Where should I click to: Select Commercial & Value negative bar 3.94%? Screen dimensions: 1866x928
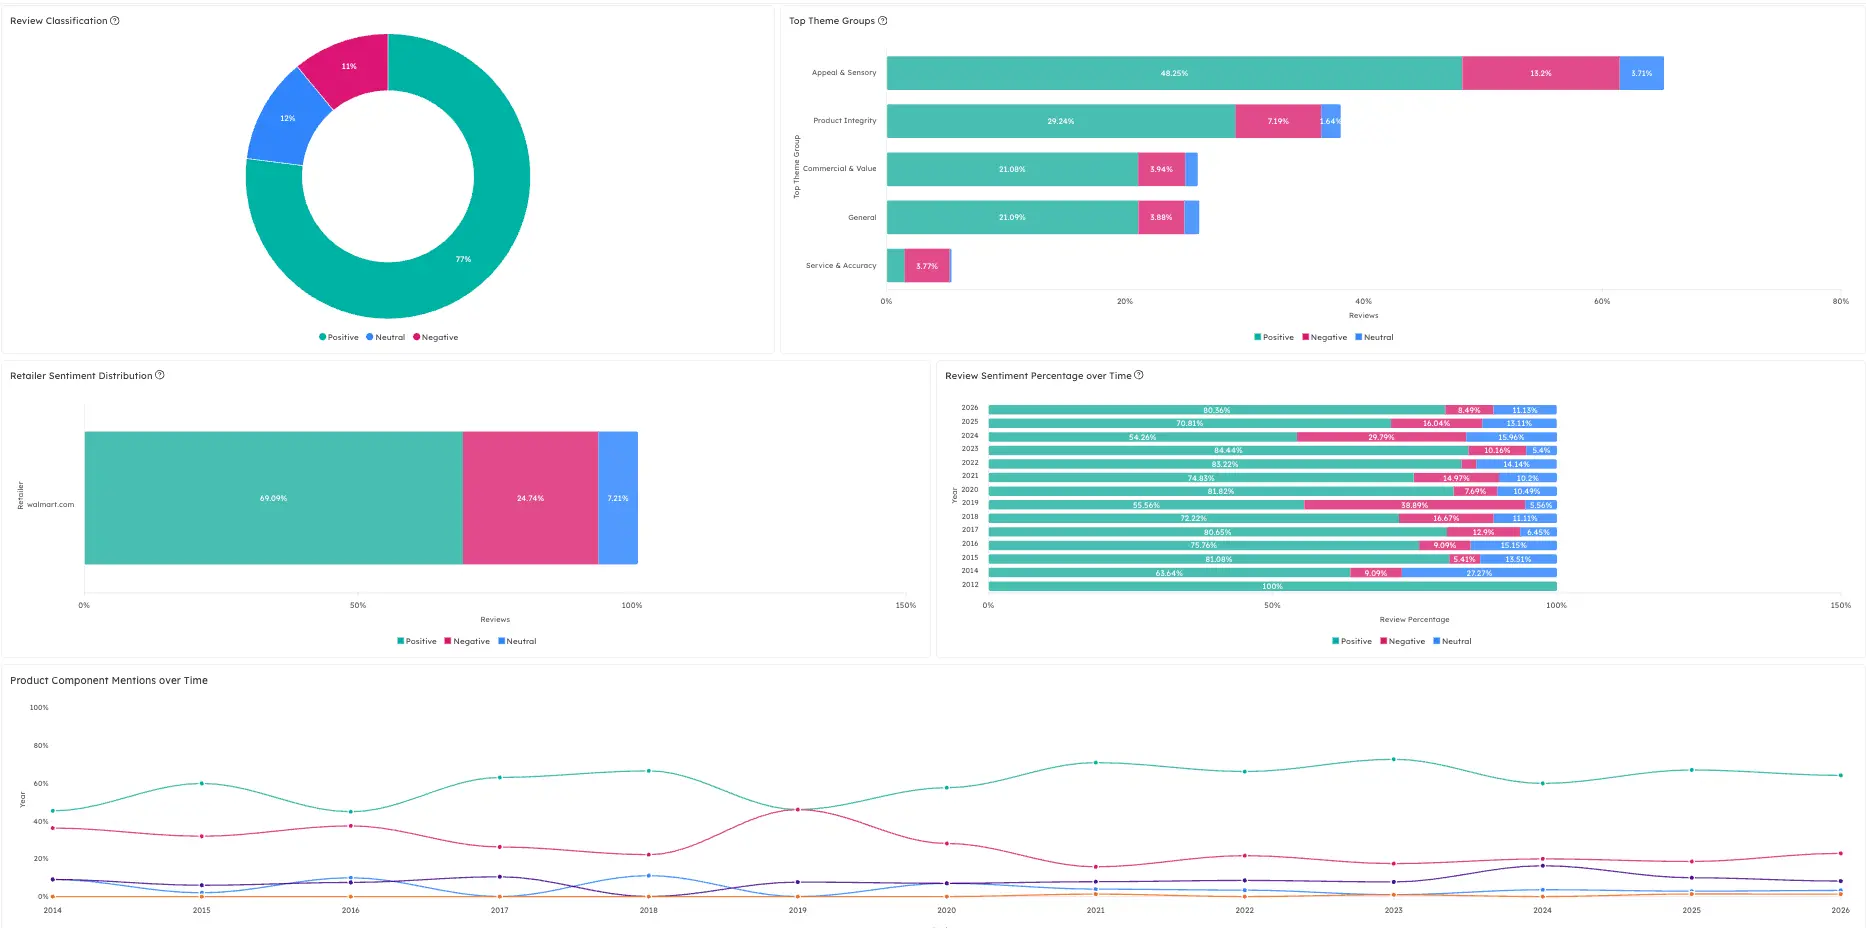[x=1161, y=169]
